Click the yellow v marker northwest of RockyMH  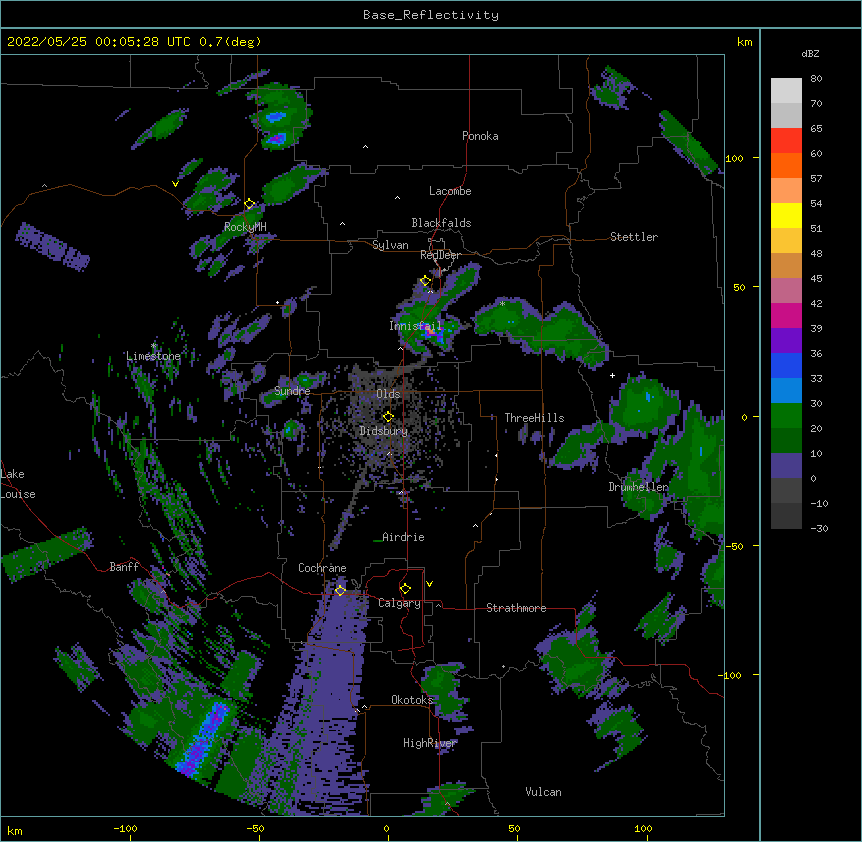coord(175,184)
